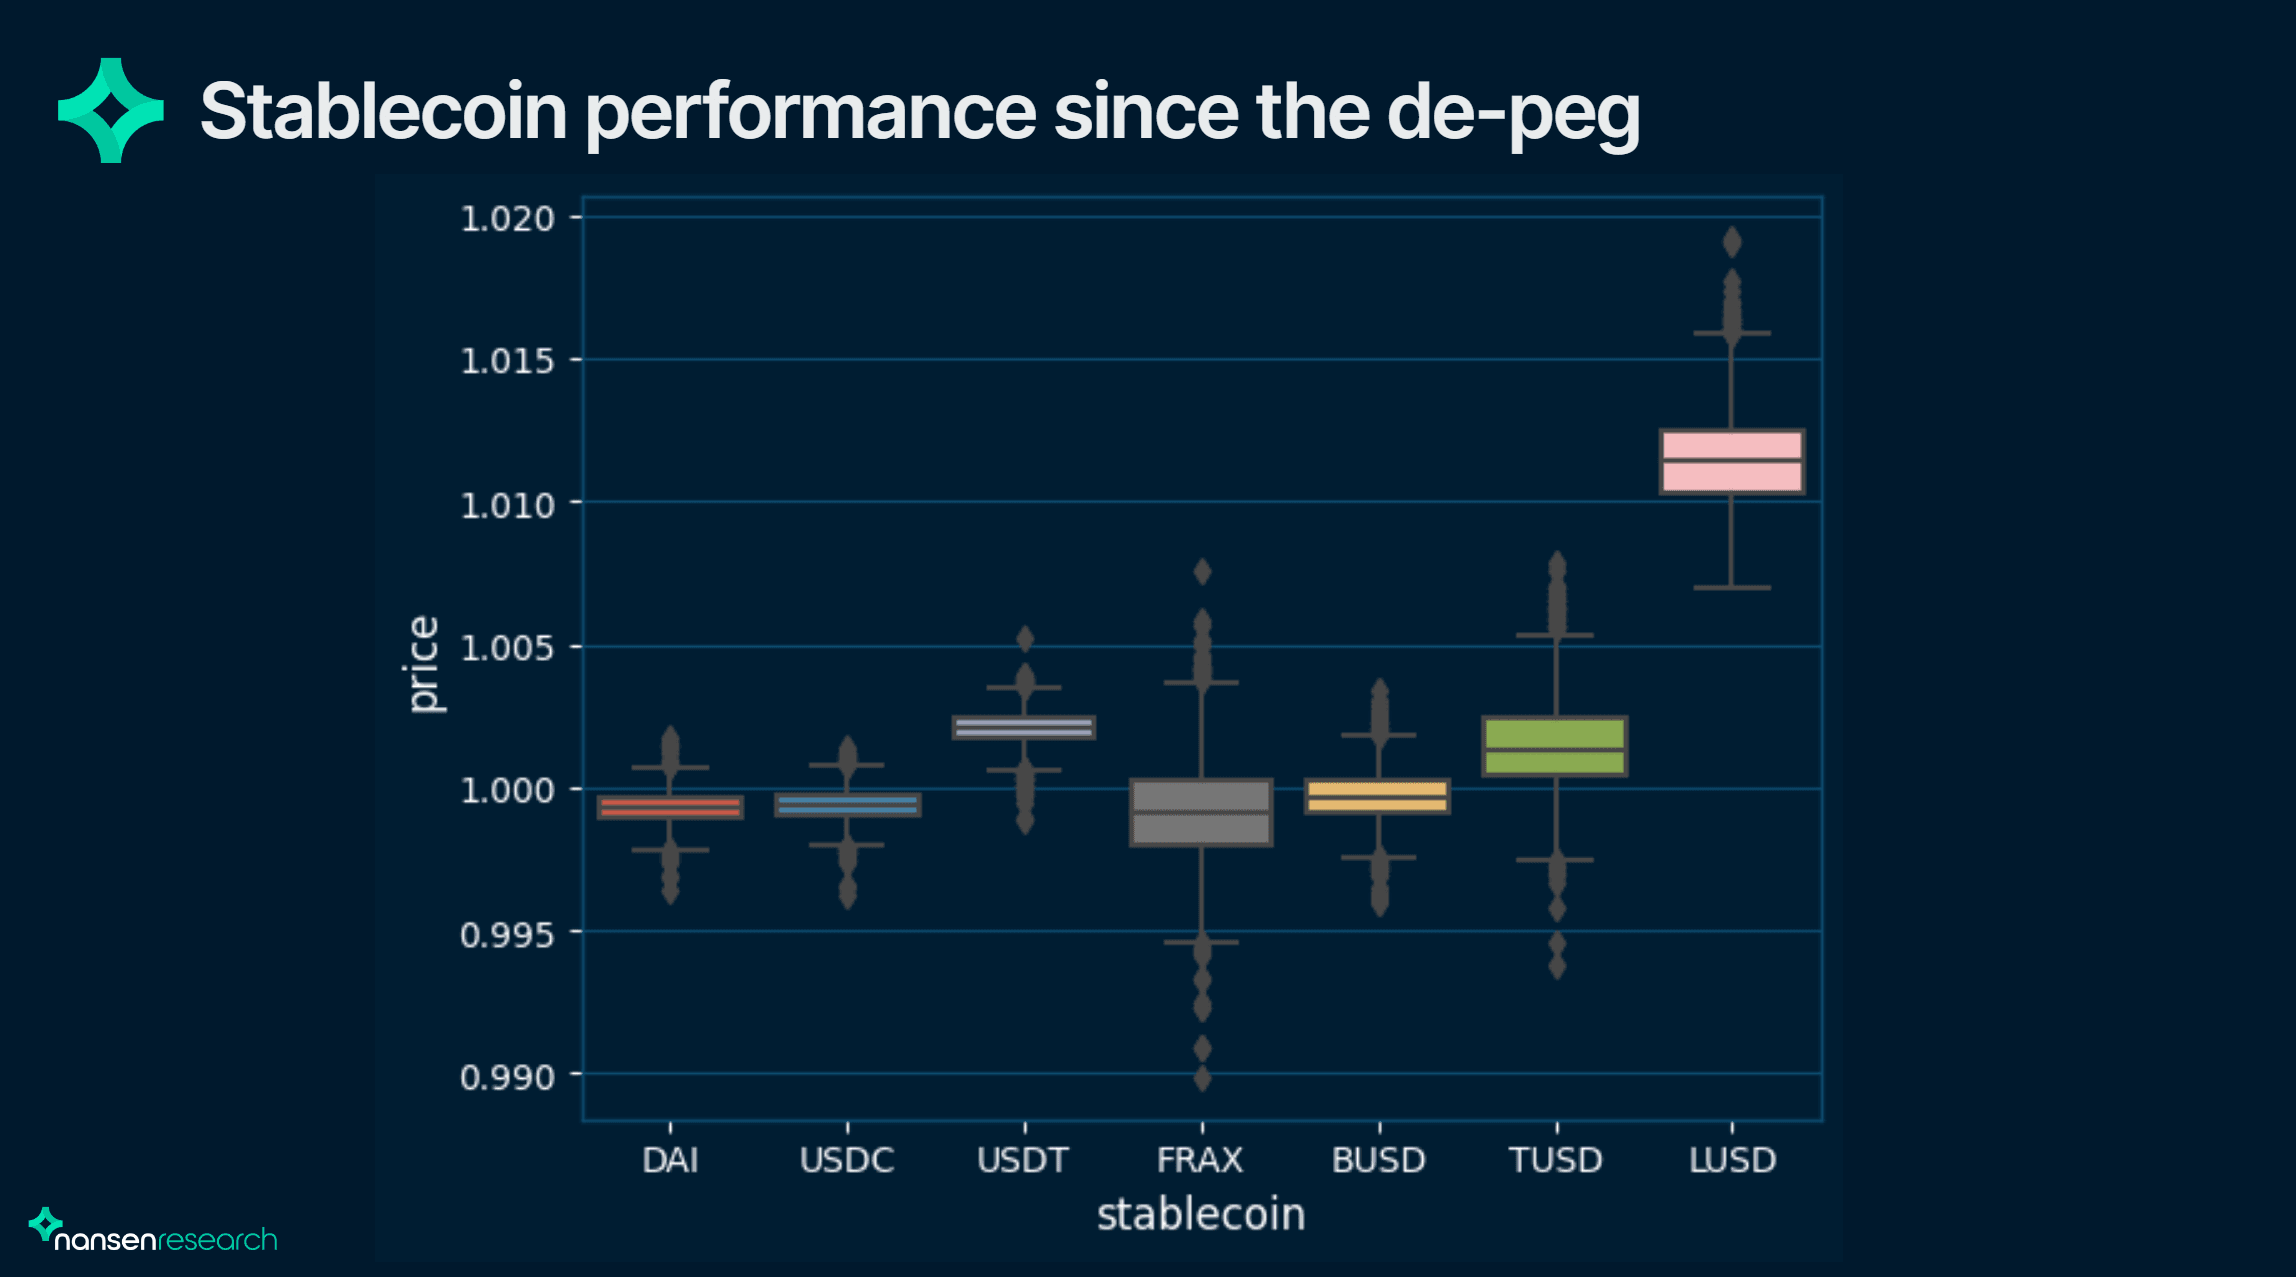This screenshot has height=1277, width=2296.
Task: Click the highest USDT outlier diamond
Action: point(1025,639)
